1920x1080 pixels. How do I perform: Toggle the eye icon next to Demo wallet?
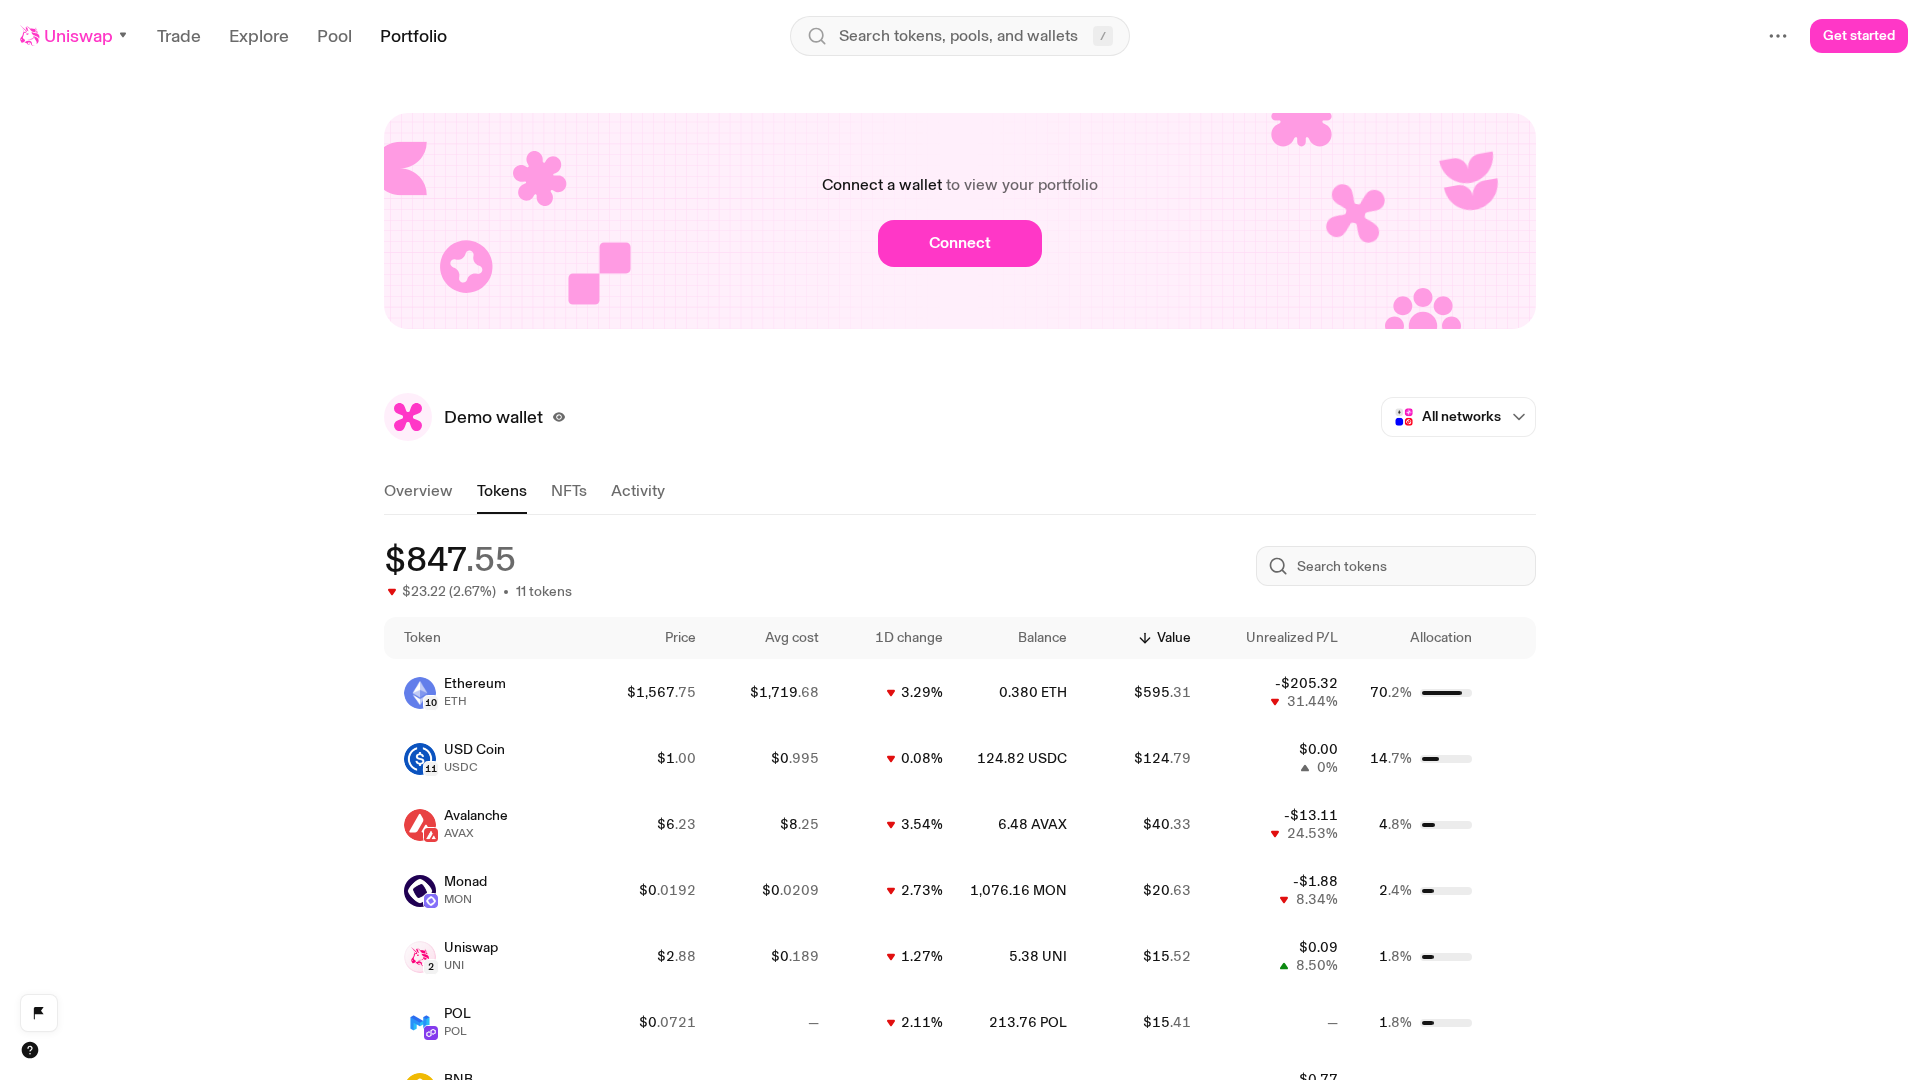[559, 417]
